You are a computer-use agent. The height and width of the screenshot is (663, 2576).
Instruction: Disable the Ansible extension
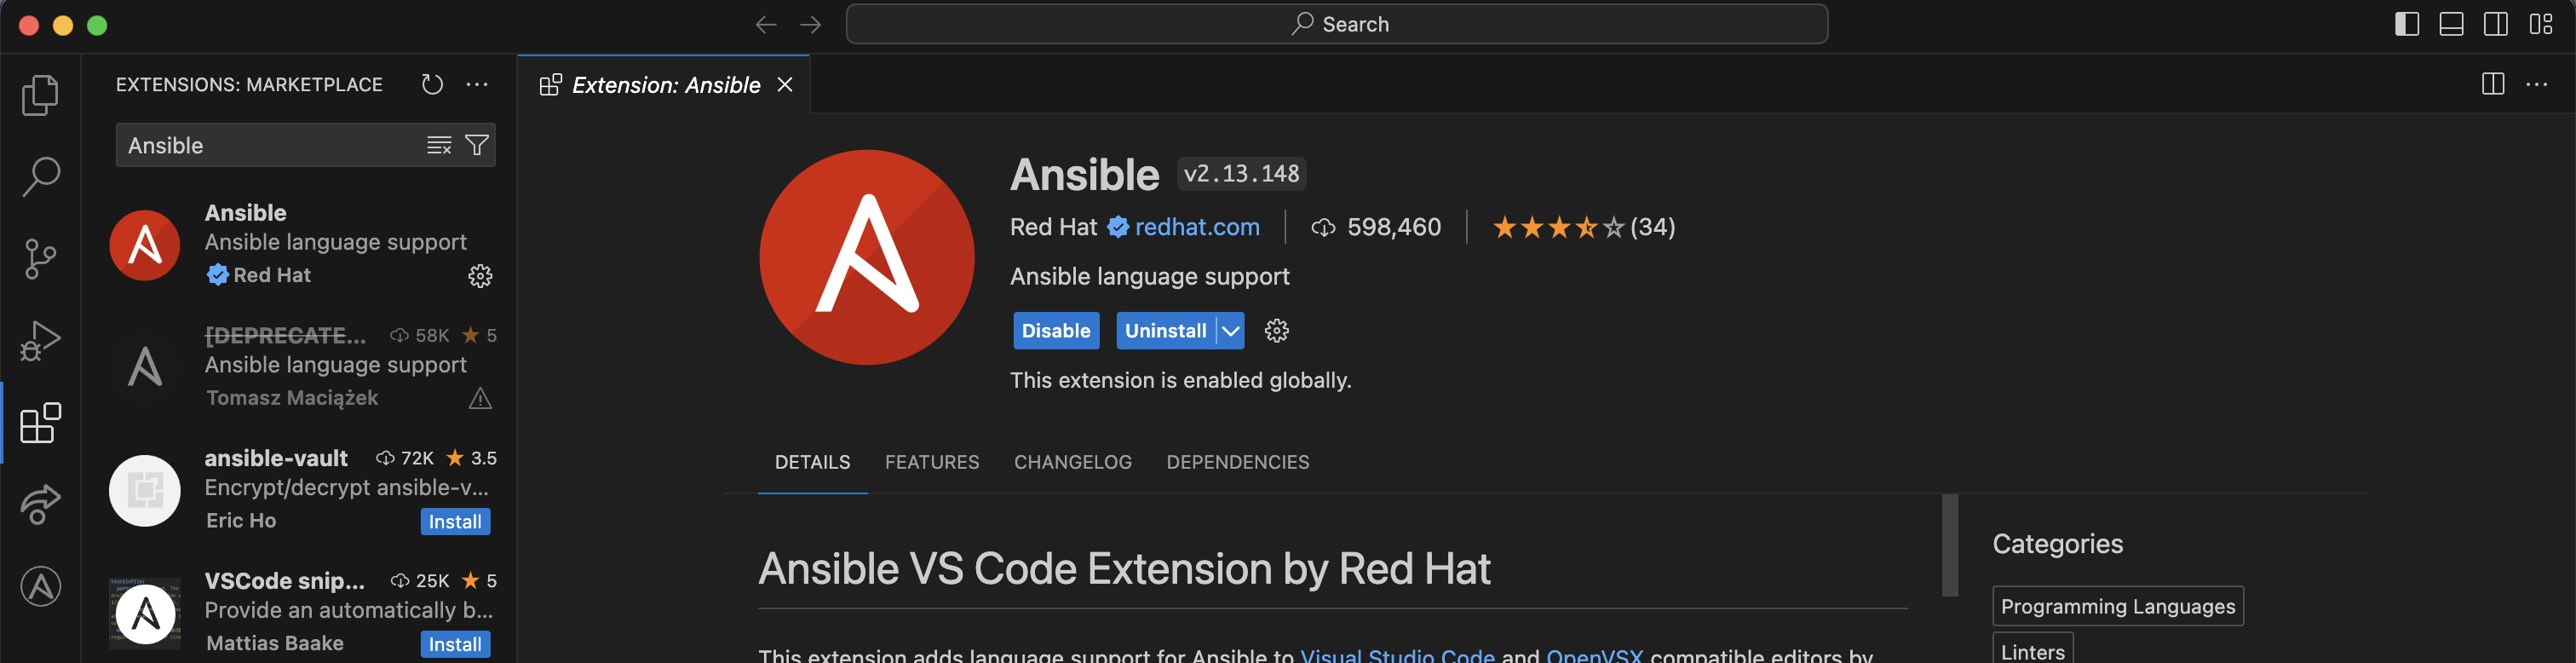[x=1055, y=331]
